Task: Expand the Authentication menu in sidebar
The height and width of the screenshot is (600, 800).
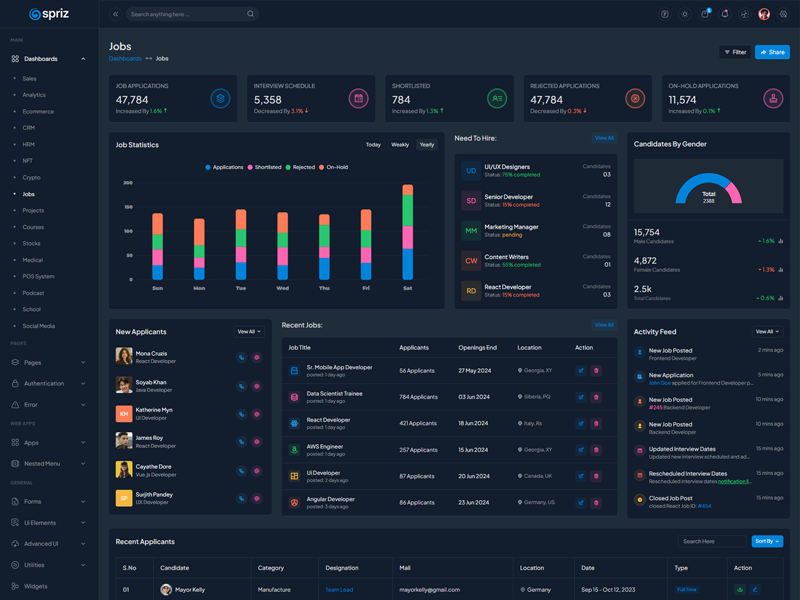Action: coord(48,383)
